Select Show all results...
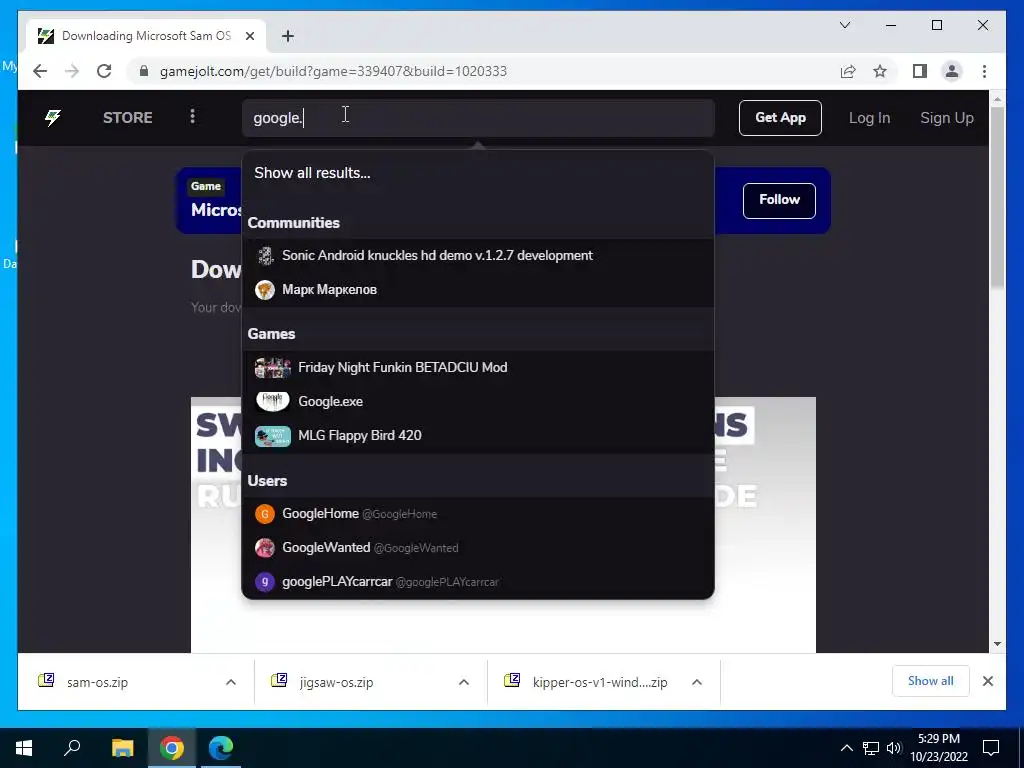The image size is (1024, 768). (312, 173)
